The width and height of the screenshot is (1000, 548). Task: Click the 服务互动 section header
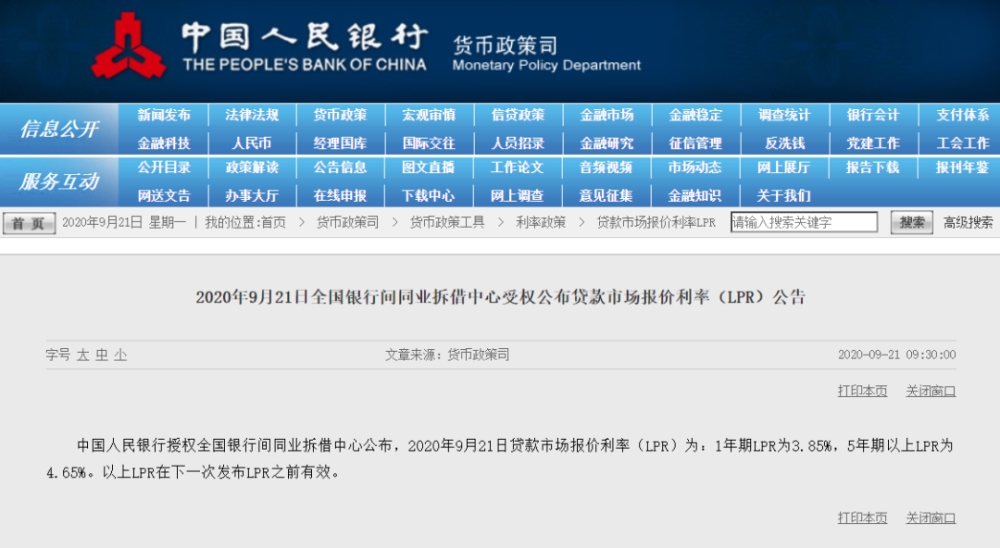click(x=59, y=182)
